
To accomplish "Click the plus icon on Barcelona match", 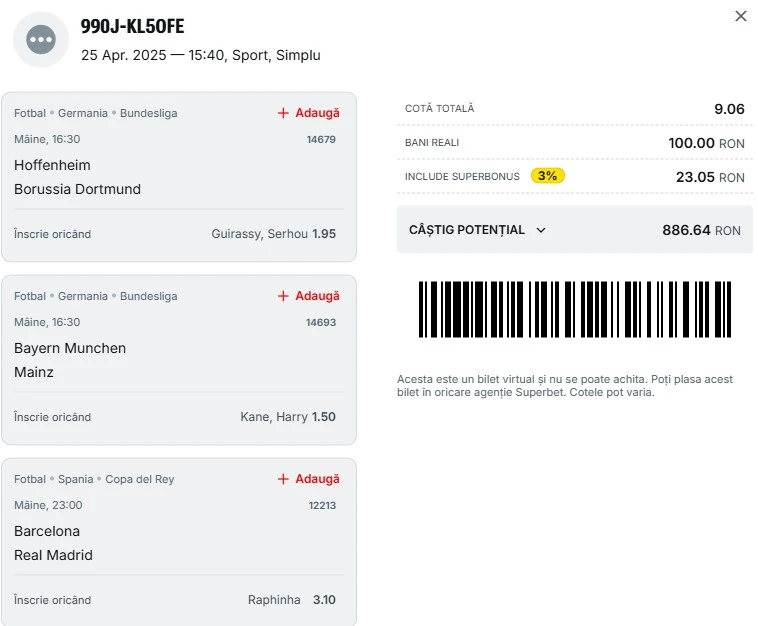I will click(283, 479).
